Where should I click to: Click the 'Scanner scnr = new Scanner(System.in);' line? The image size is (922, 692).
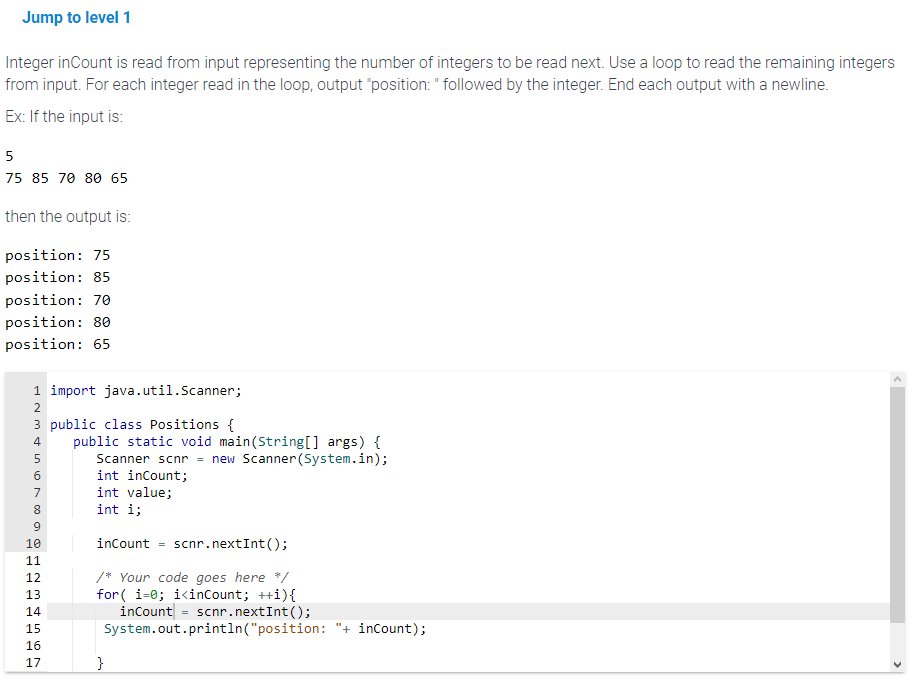click(x=242, y=459)
